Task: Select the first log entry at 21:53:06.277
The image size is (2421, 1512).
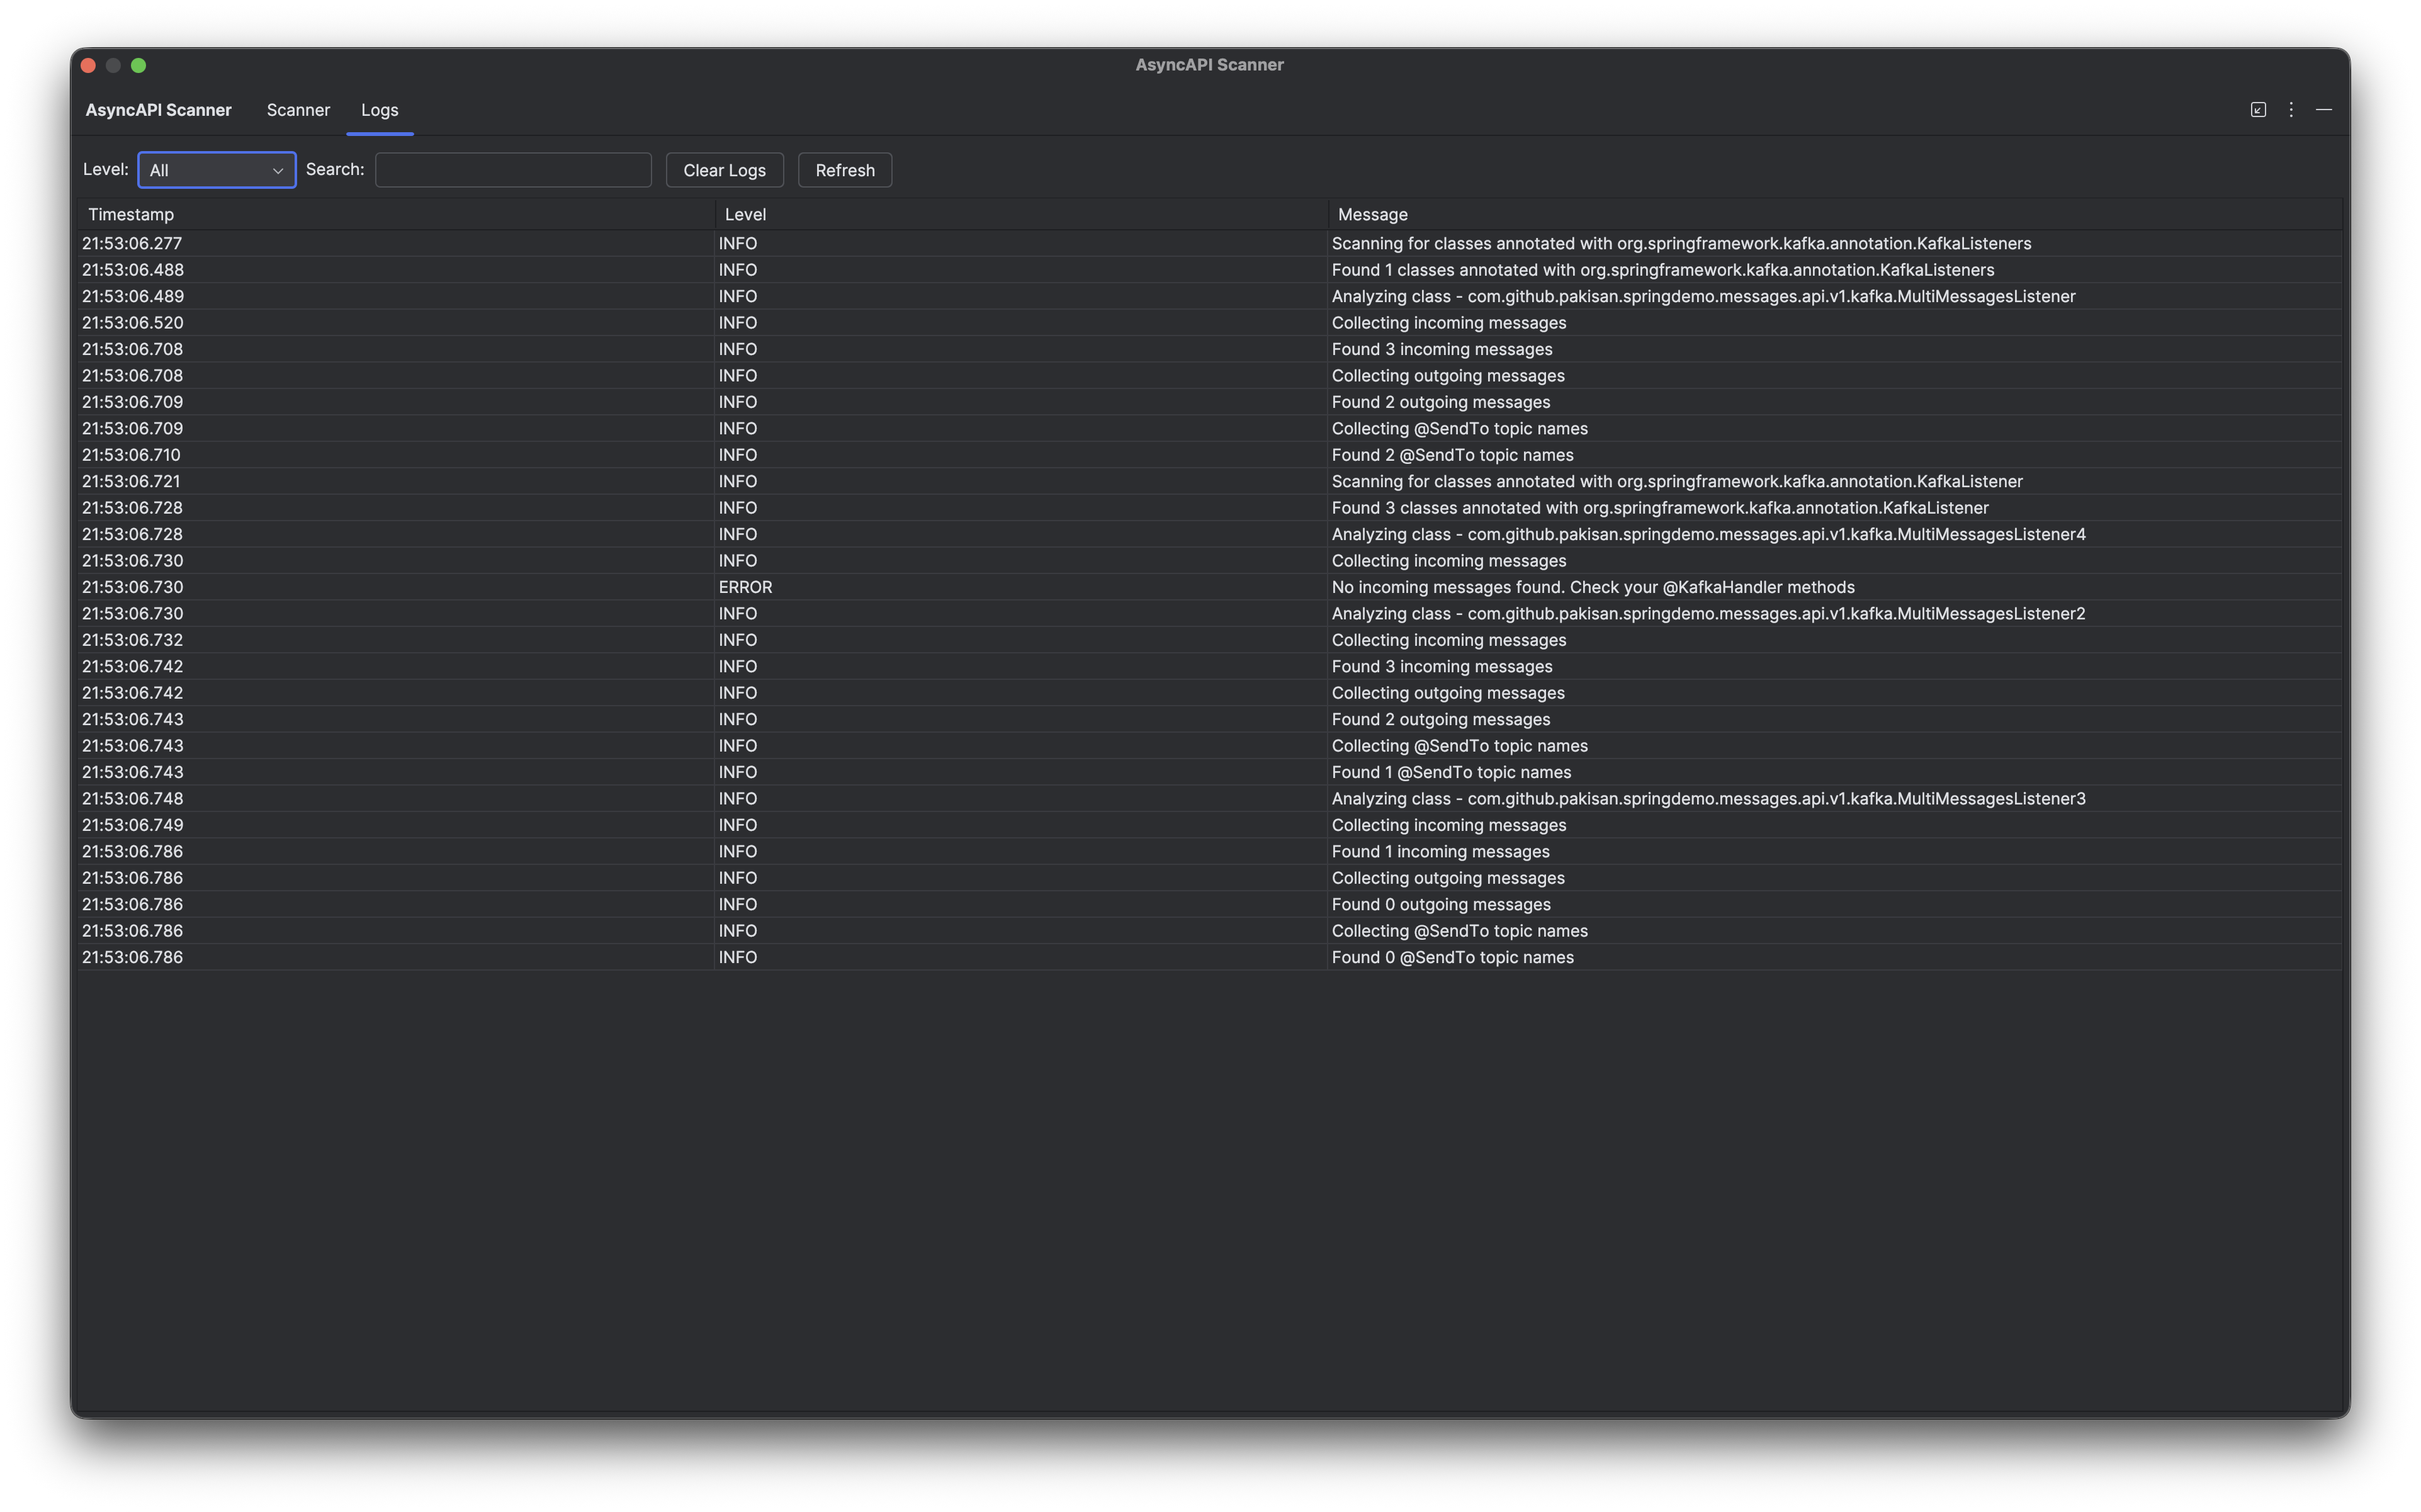Action: point(132,244)
